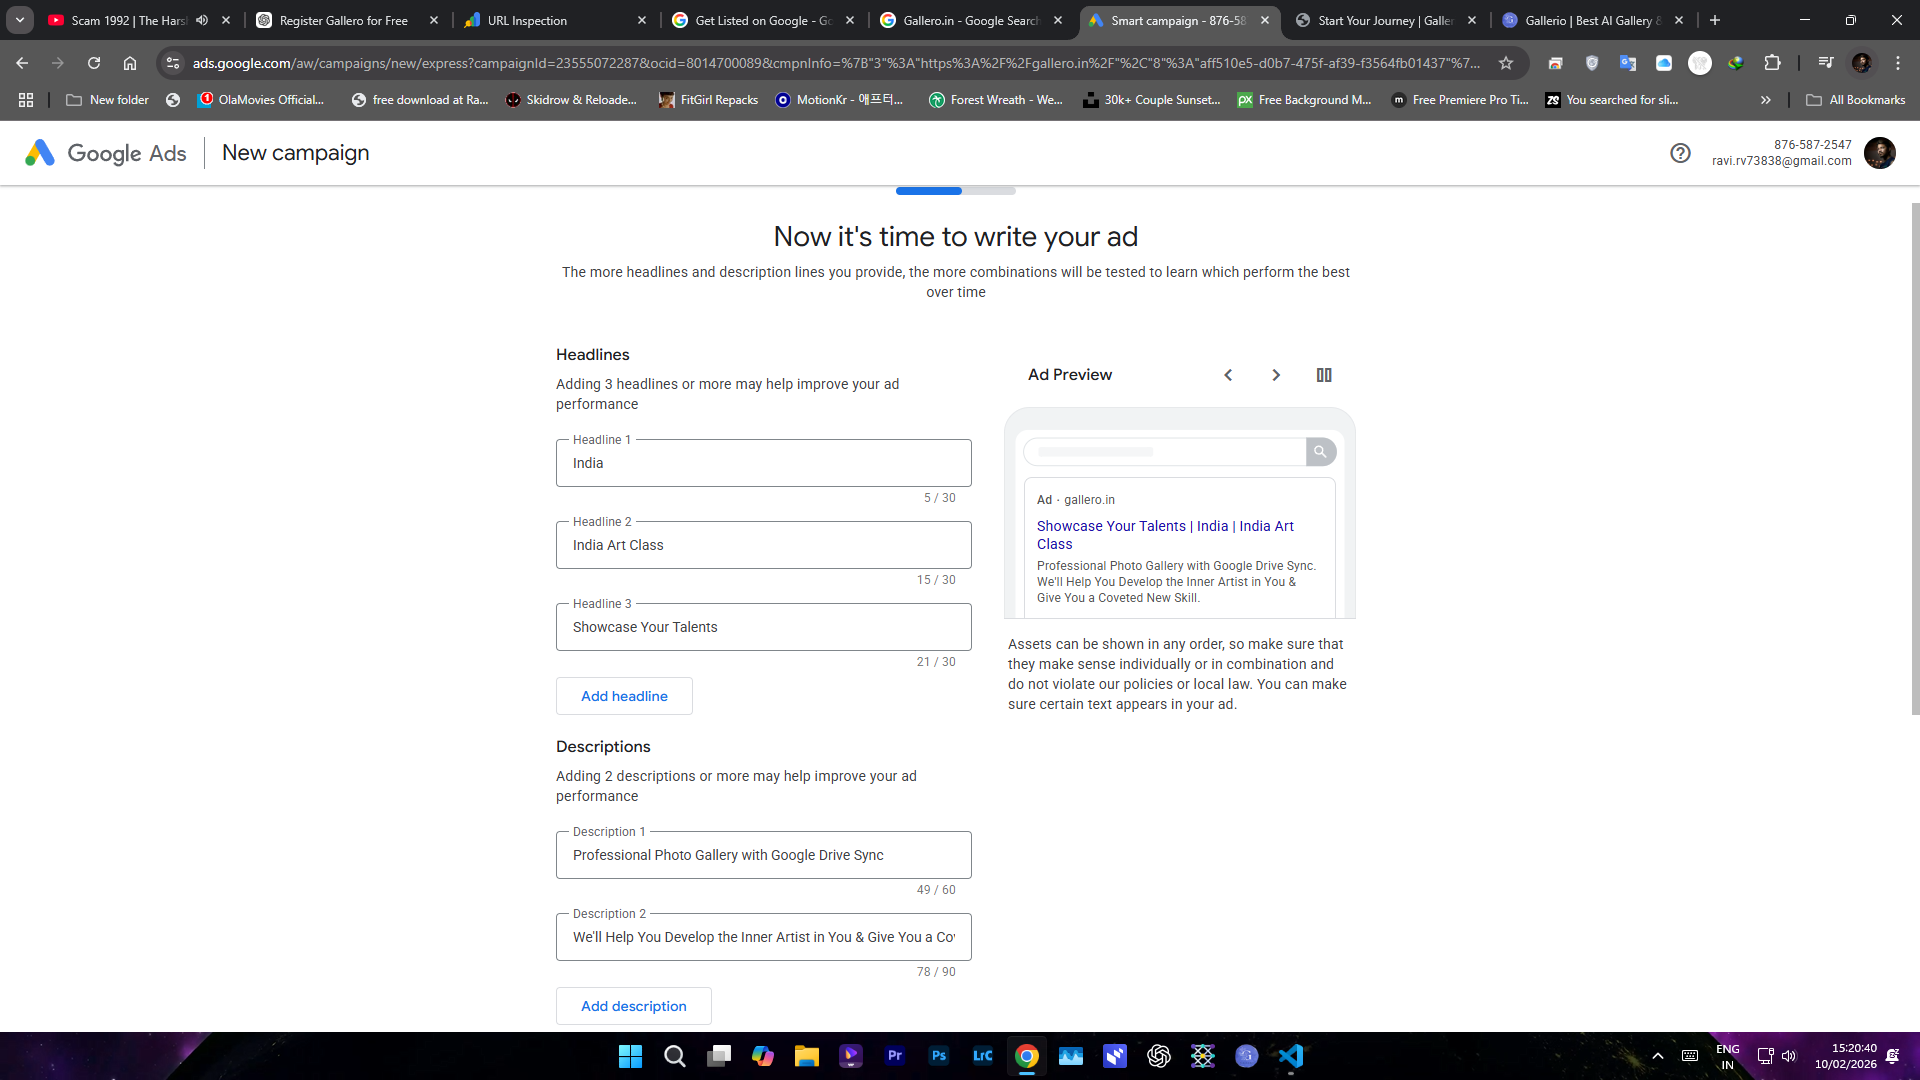Open the Google account profile avatar
Viewport: 1920px width, 1080px height.
coord(1879,153)
